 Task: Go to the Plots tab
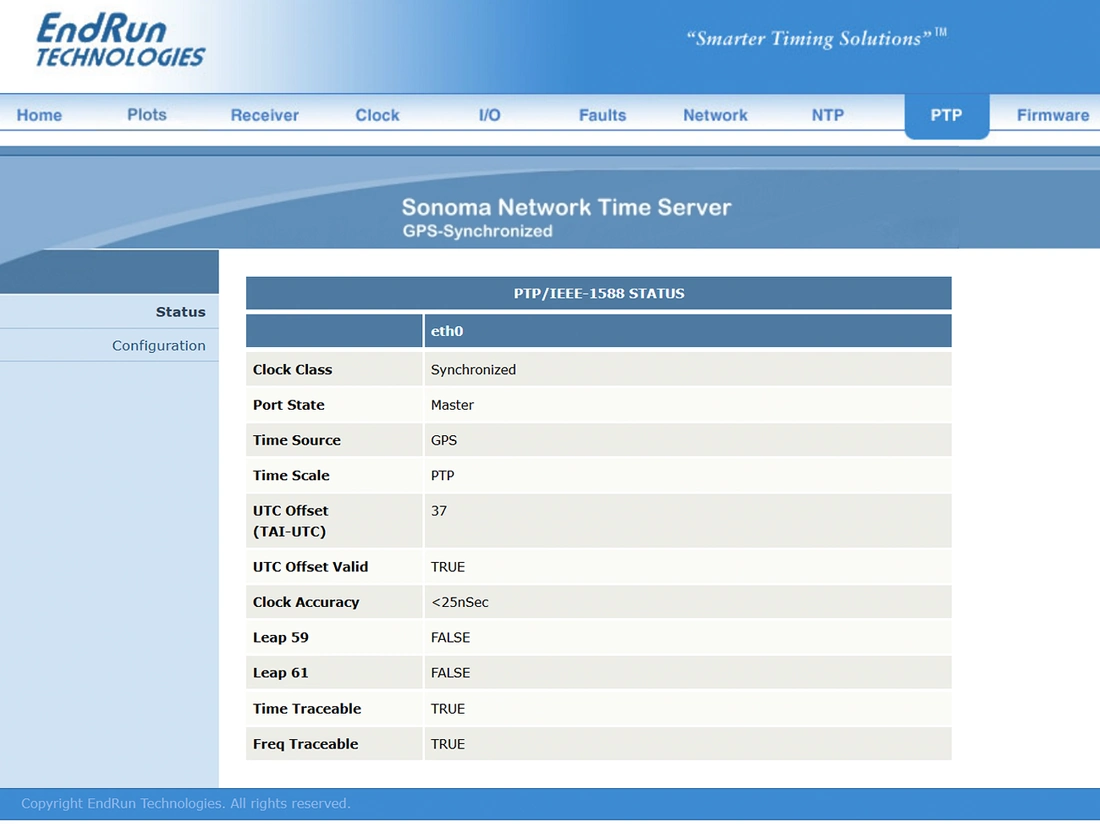pyautogui.click(x=147, y=114)
